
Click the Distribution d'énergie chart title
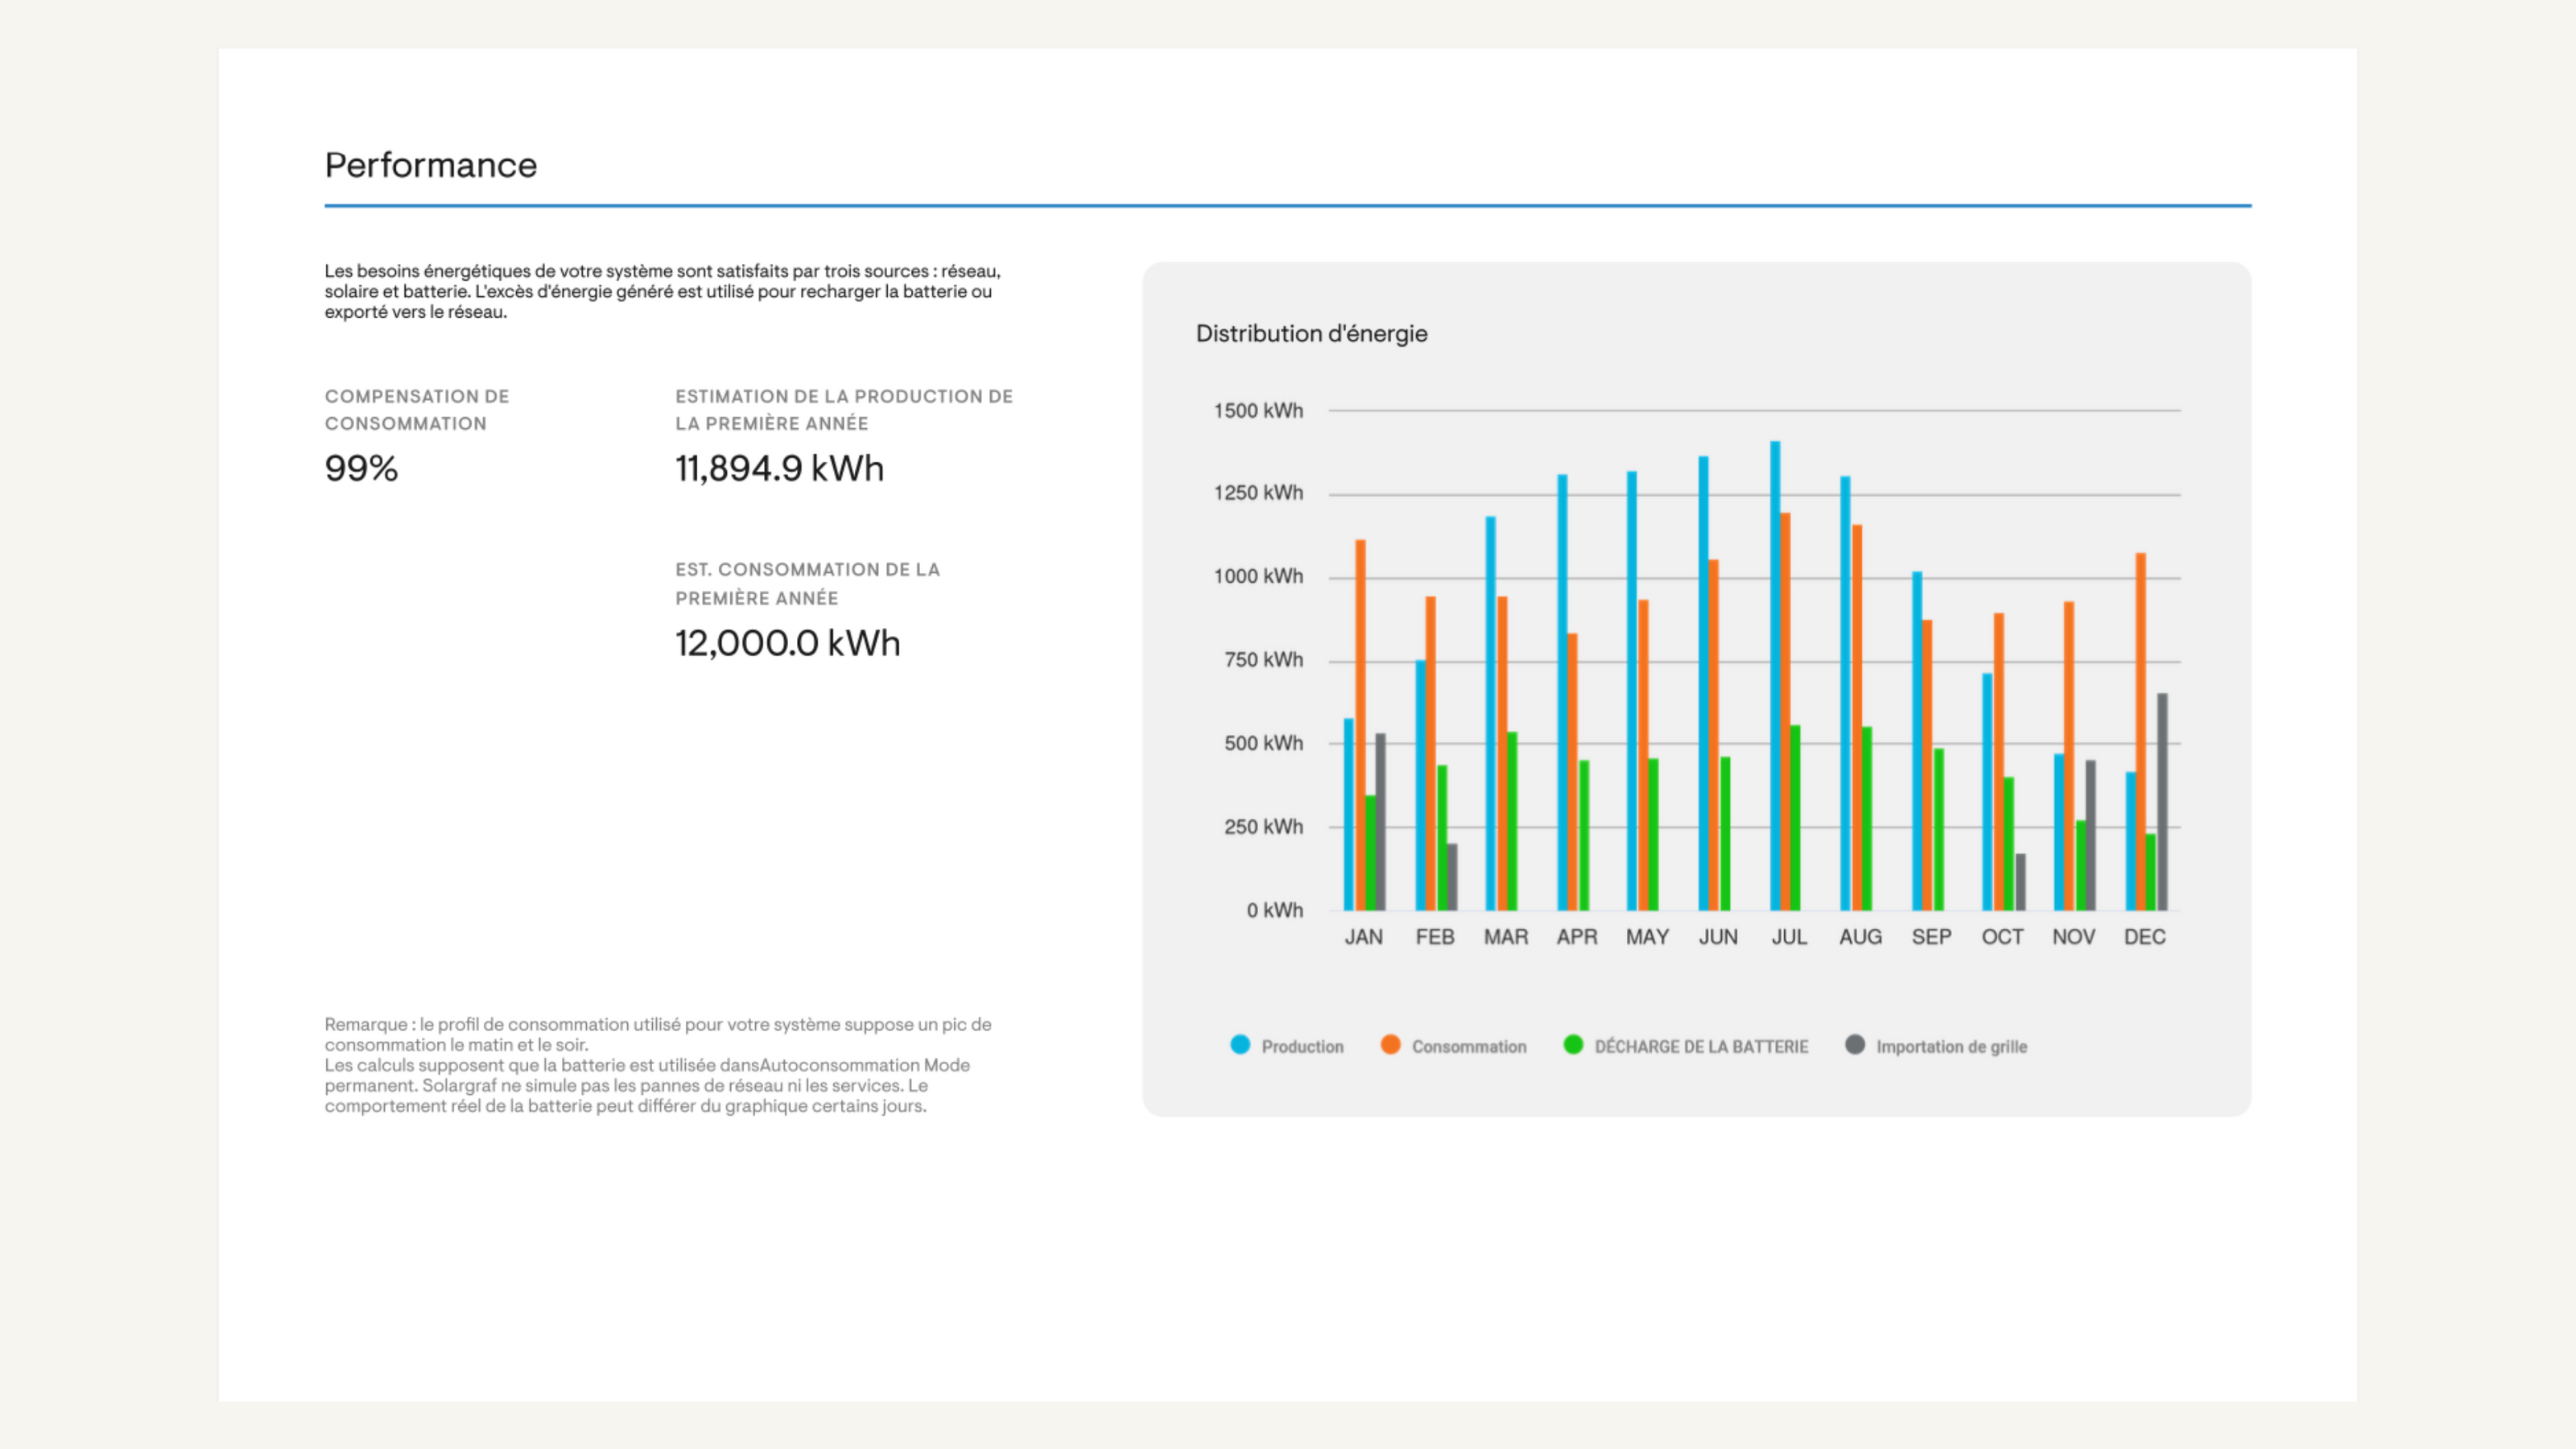[x=1311, y=334]
